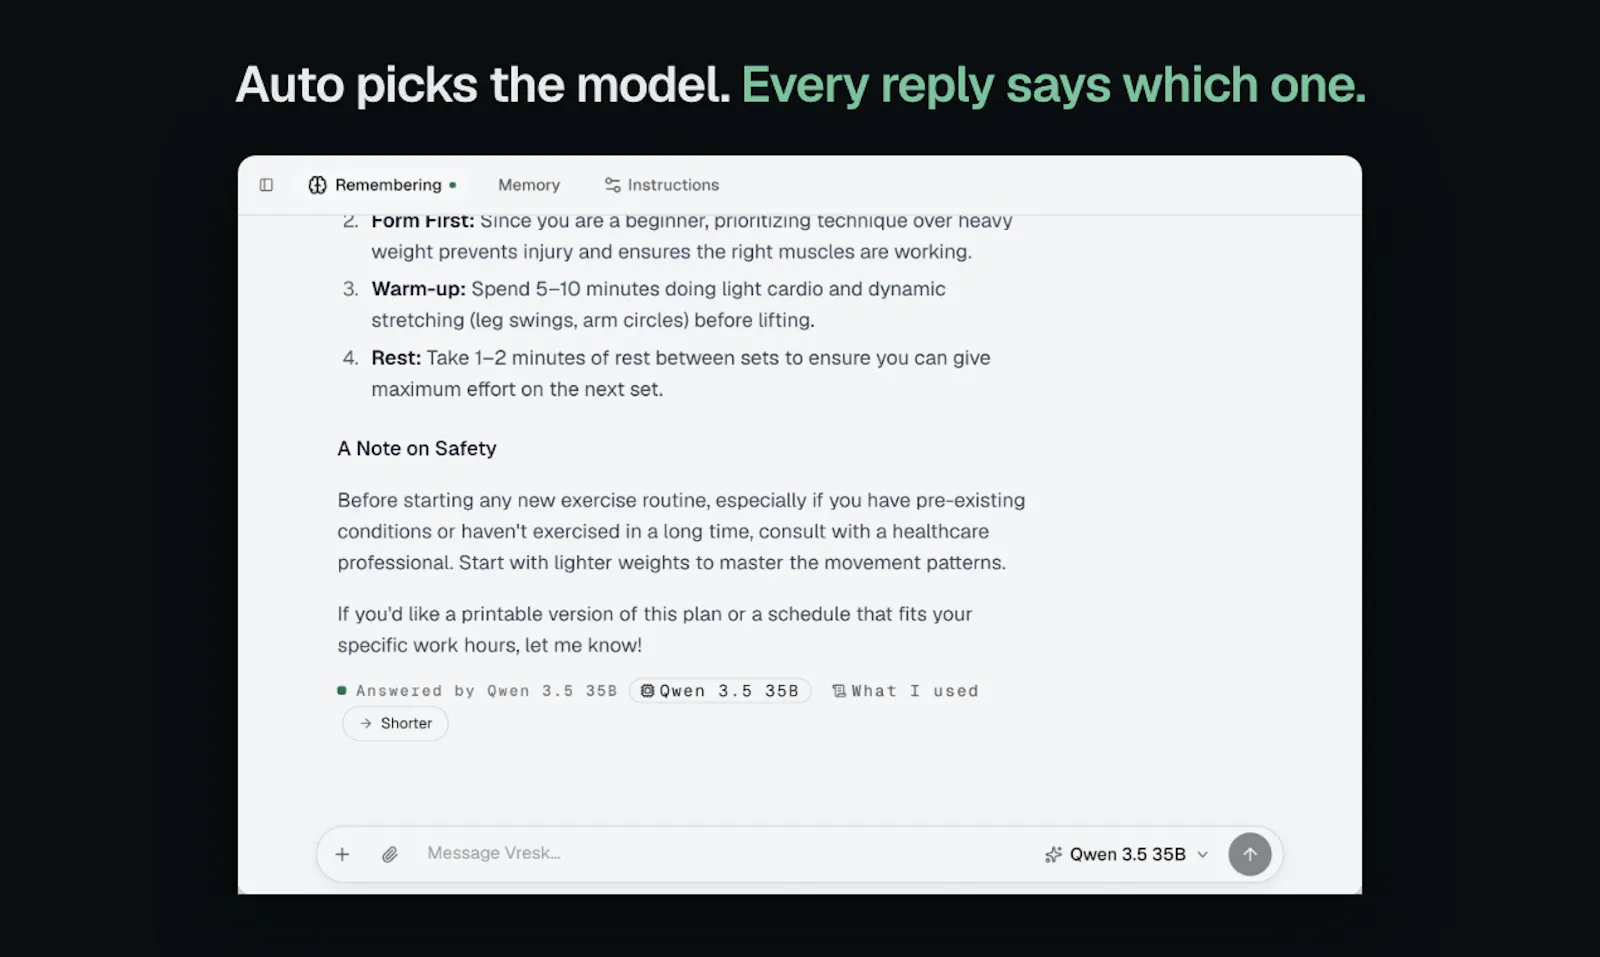Click the sparkle auto-model icon

[1053, 854]
